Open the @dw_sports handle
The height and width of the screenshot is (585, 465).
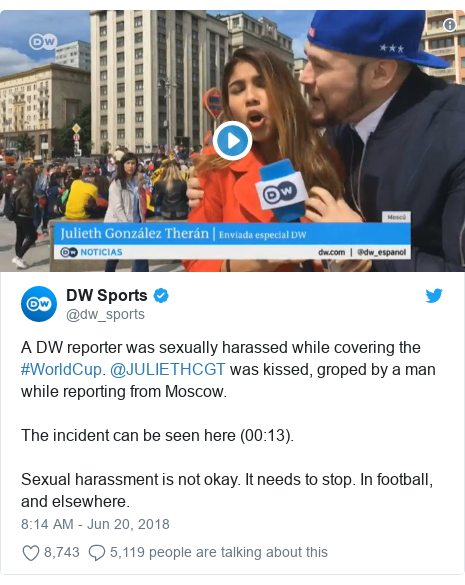105,314
